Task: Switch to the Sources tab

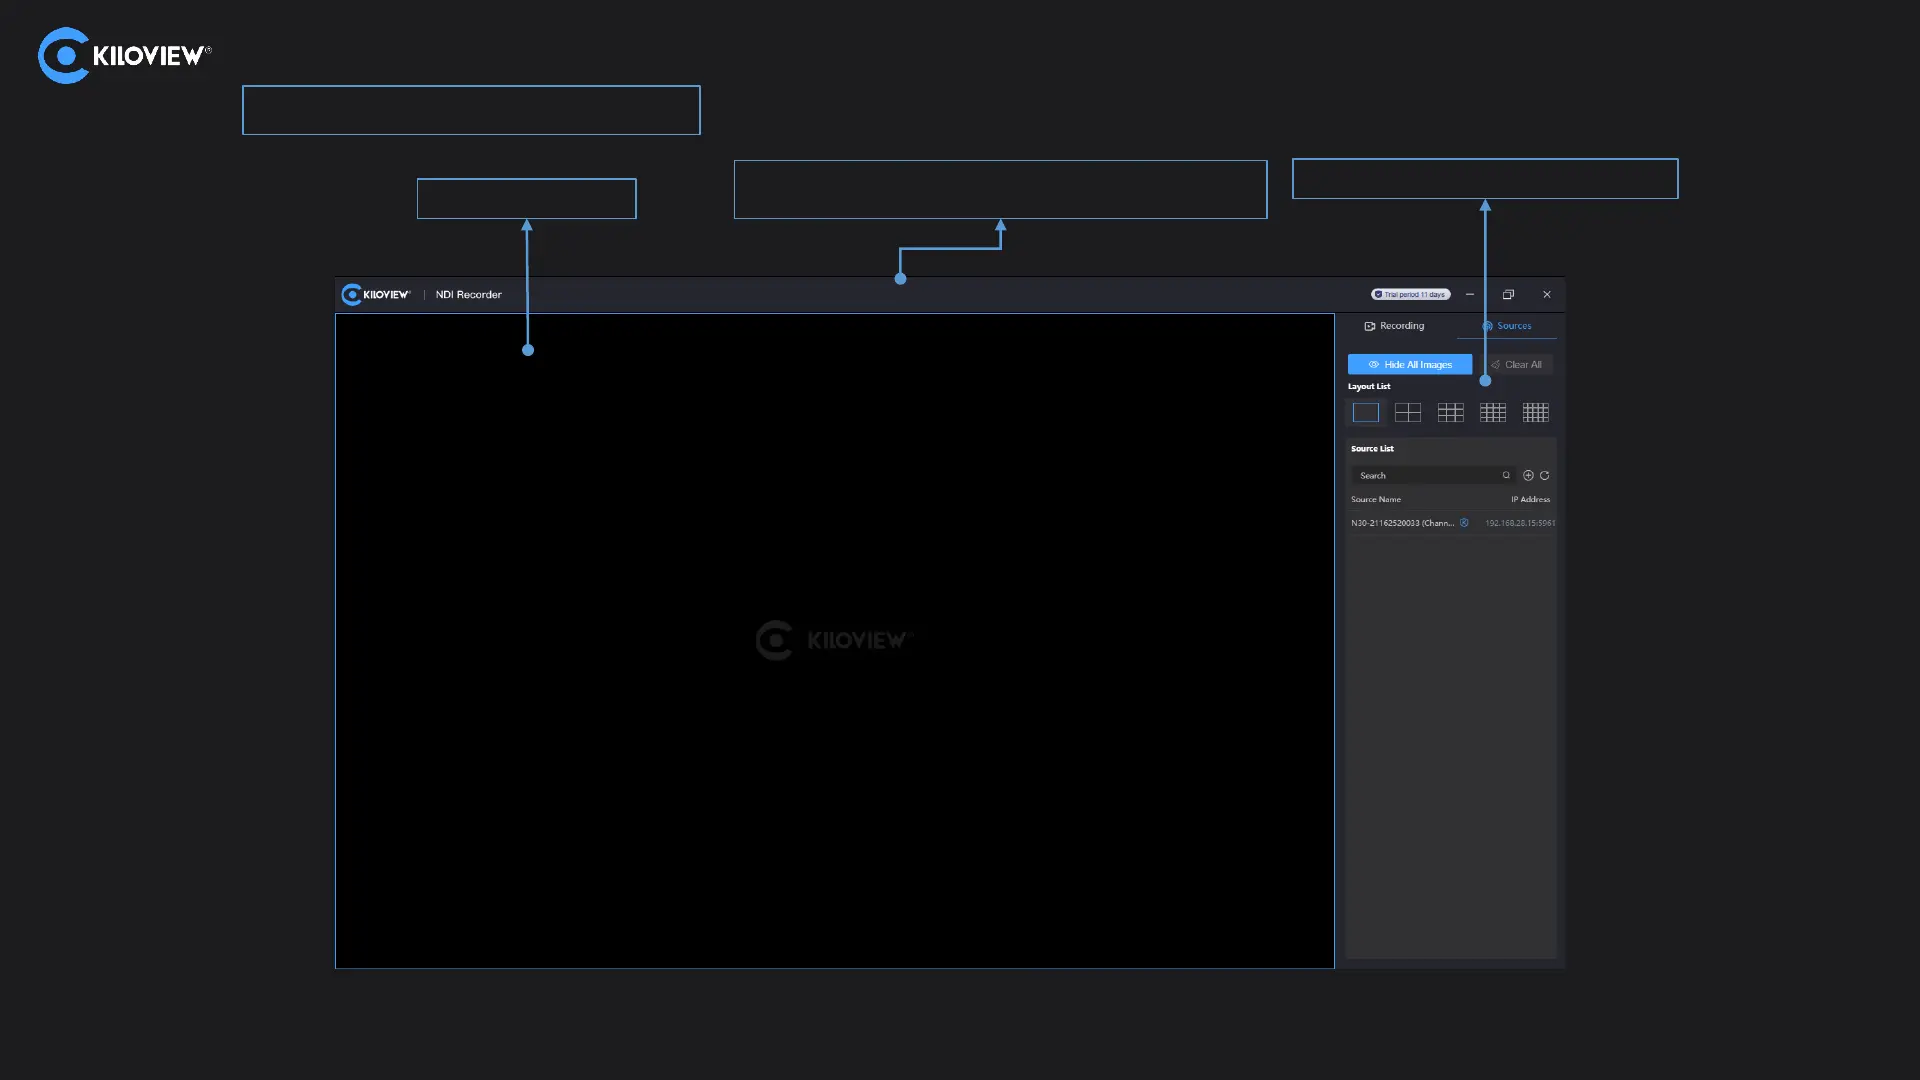Action: click(x=1506, y=326)
